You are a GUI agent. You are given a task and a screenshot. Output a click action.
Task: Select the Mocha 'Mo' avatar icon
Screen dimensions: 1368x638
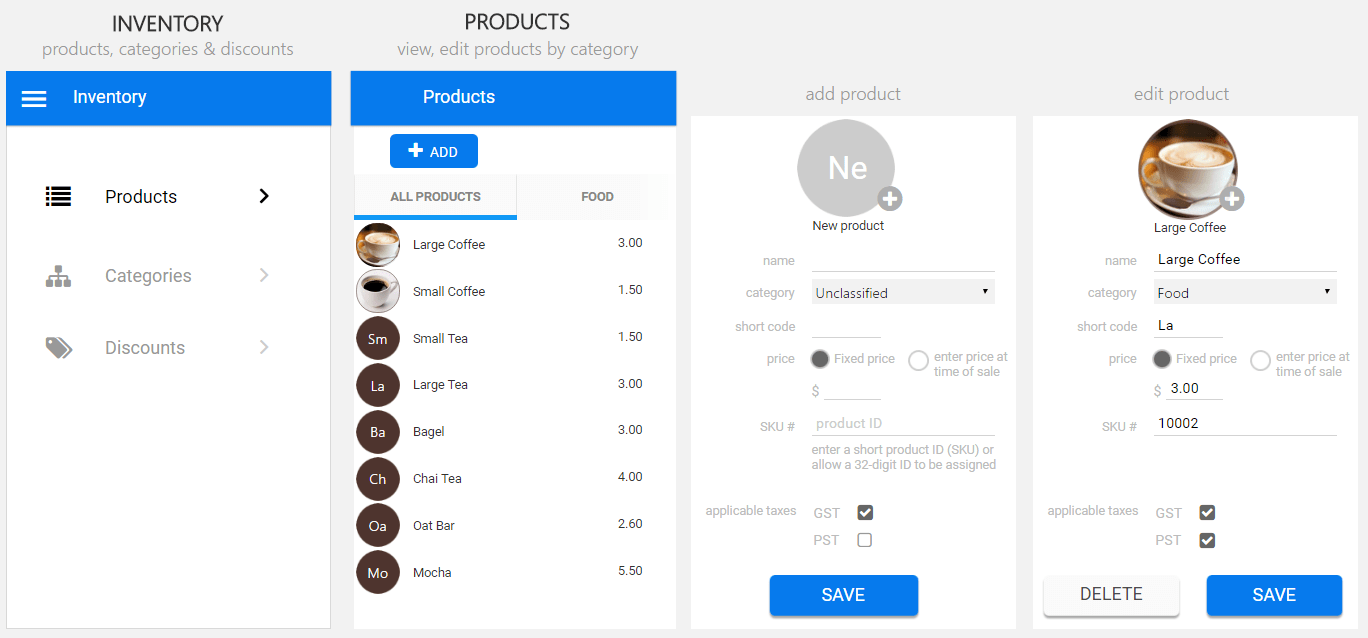(378, 573)
